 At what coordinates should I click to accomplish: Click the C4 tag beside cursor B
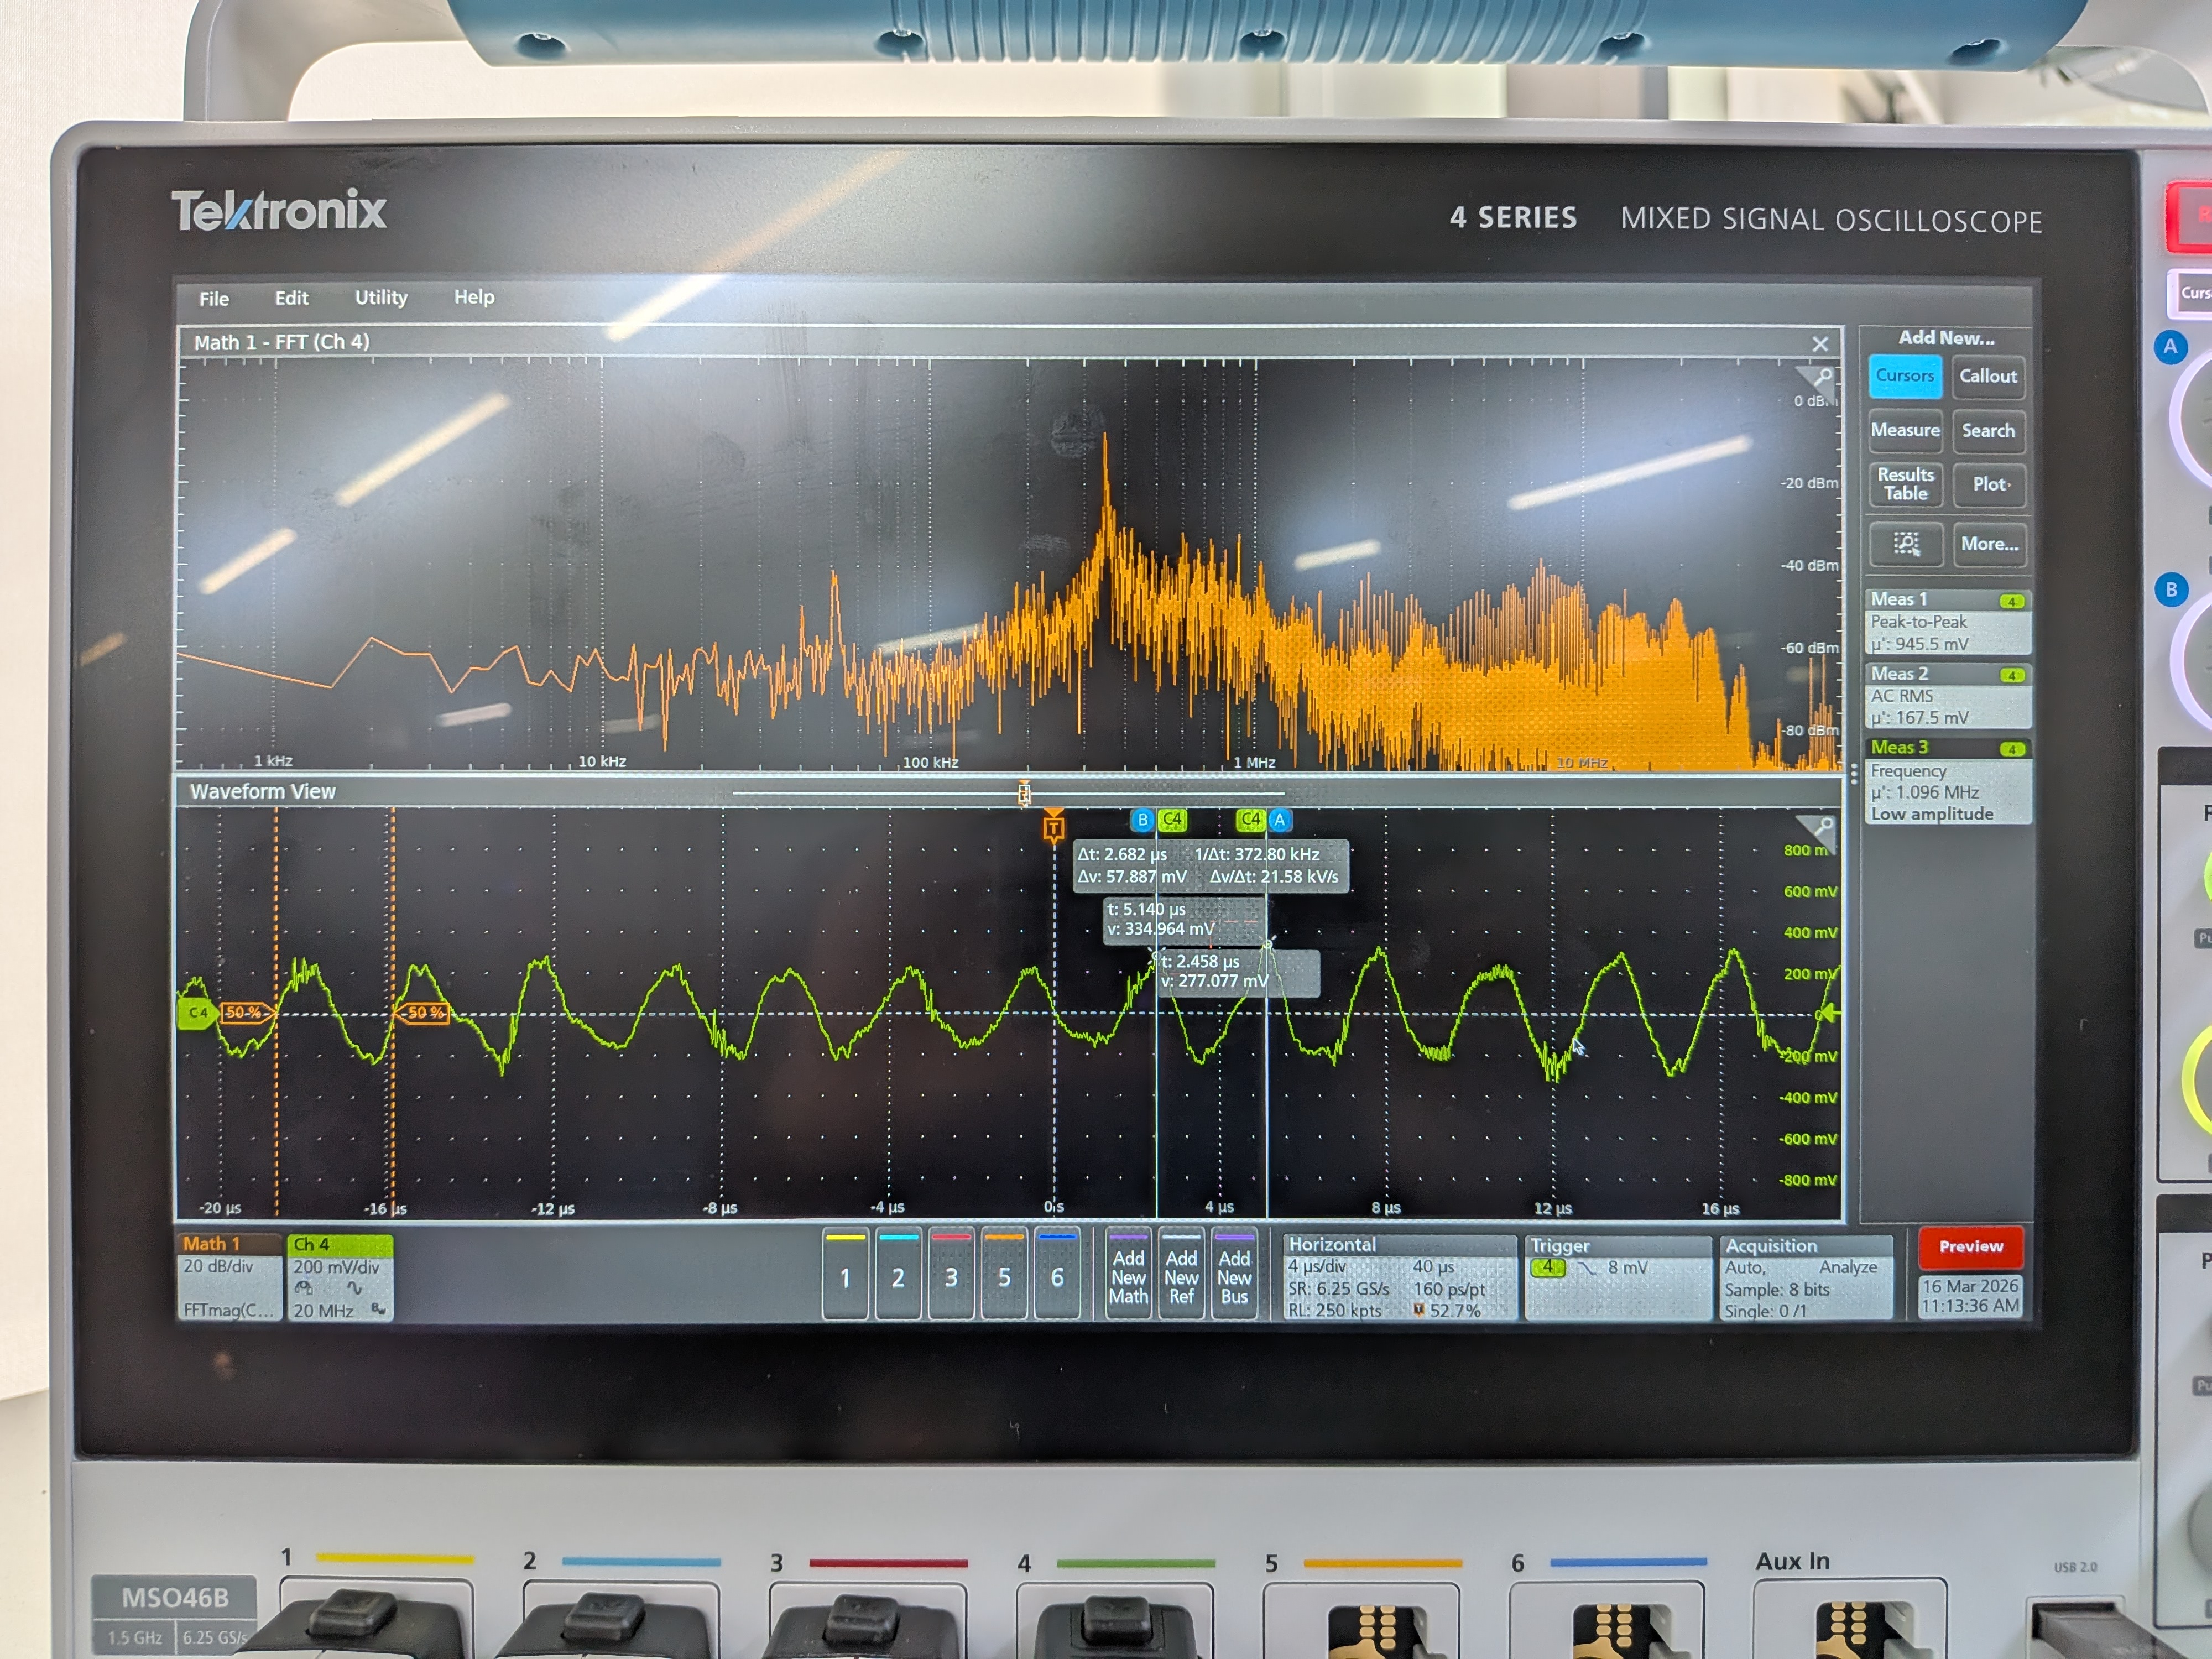coord(1172,820)
